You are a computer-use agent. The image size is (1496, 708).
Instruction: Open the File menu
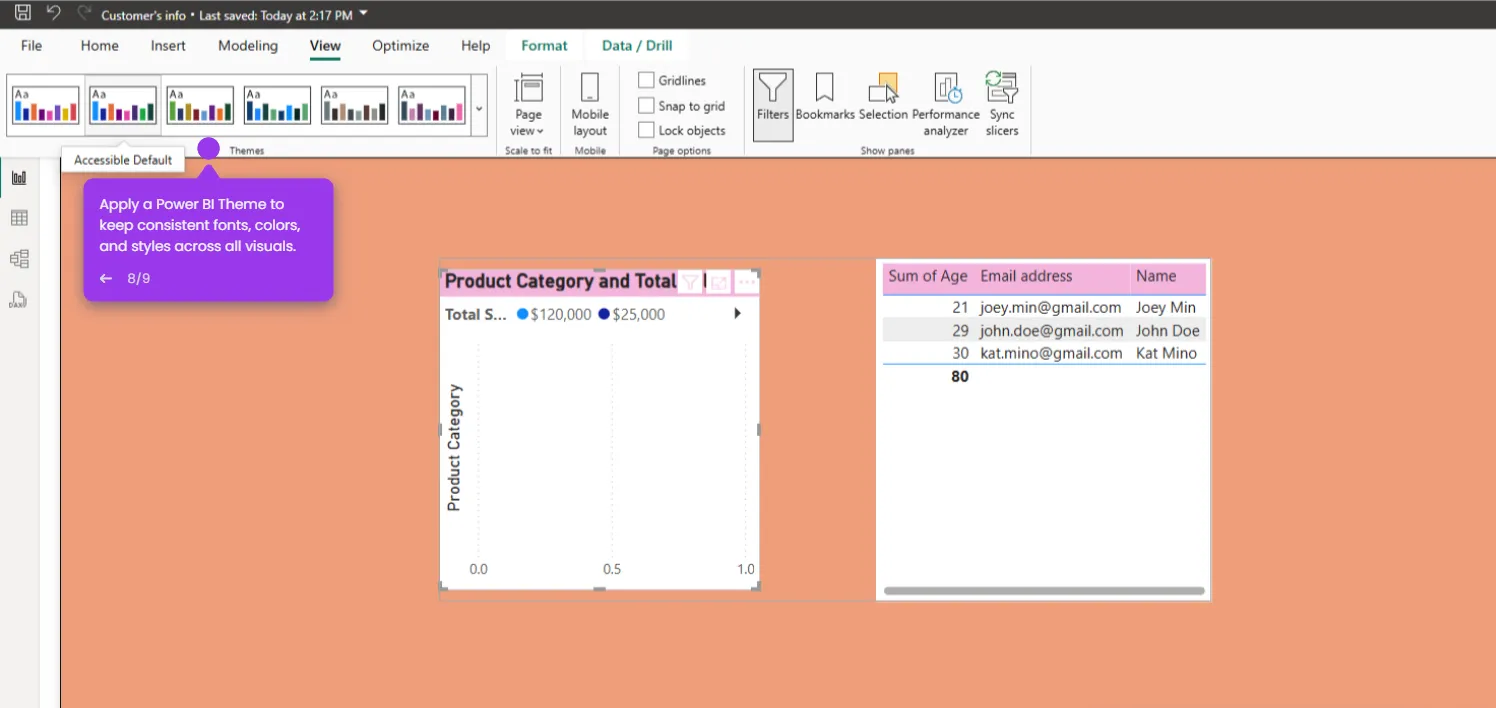coord(32,46)
